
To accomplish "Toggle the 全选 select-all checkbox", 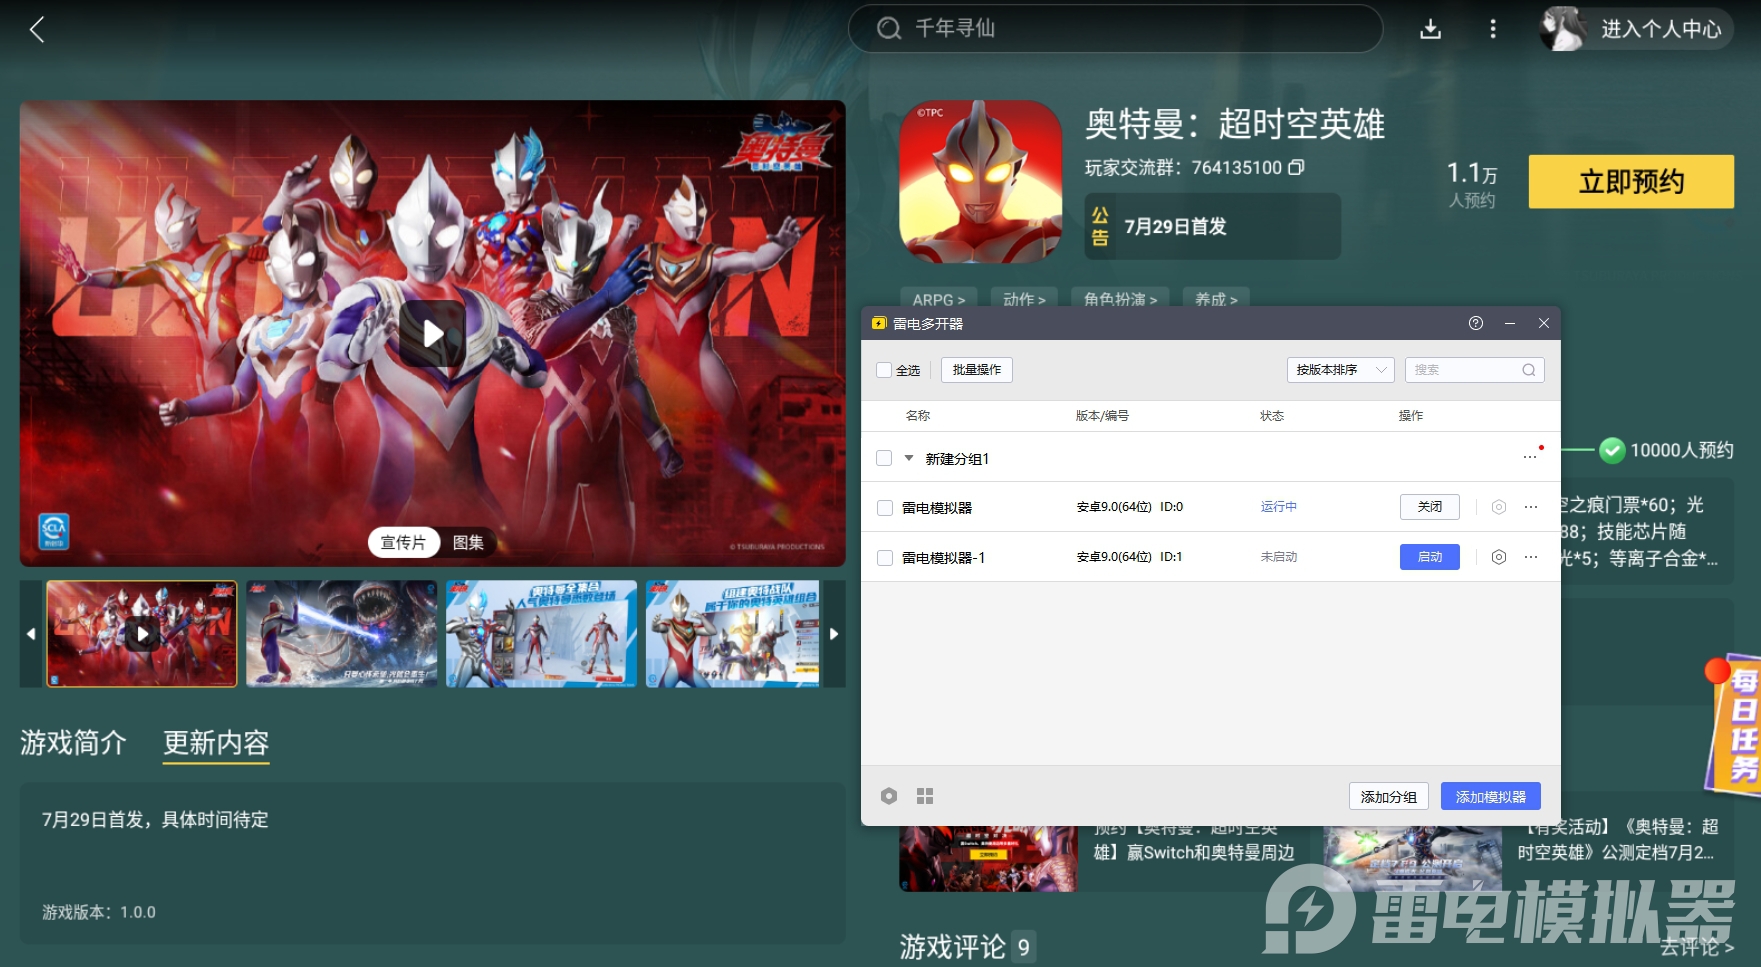I will click(884, 370).
